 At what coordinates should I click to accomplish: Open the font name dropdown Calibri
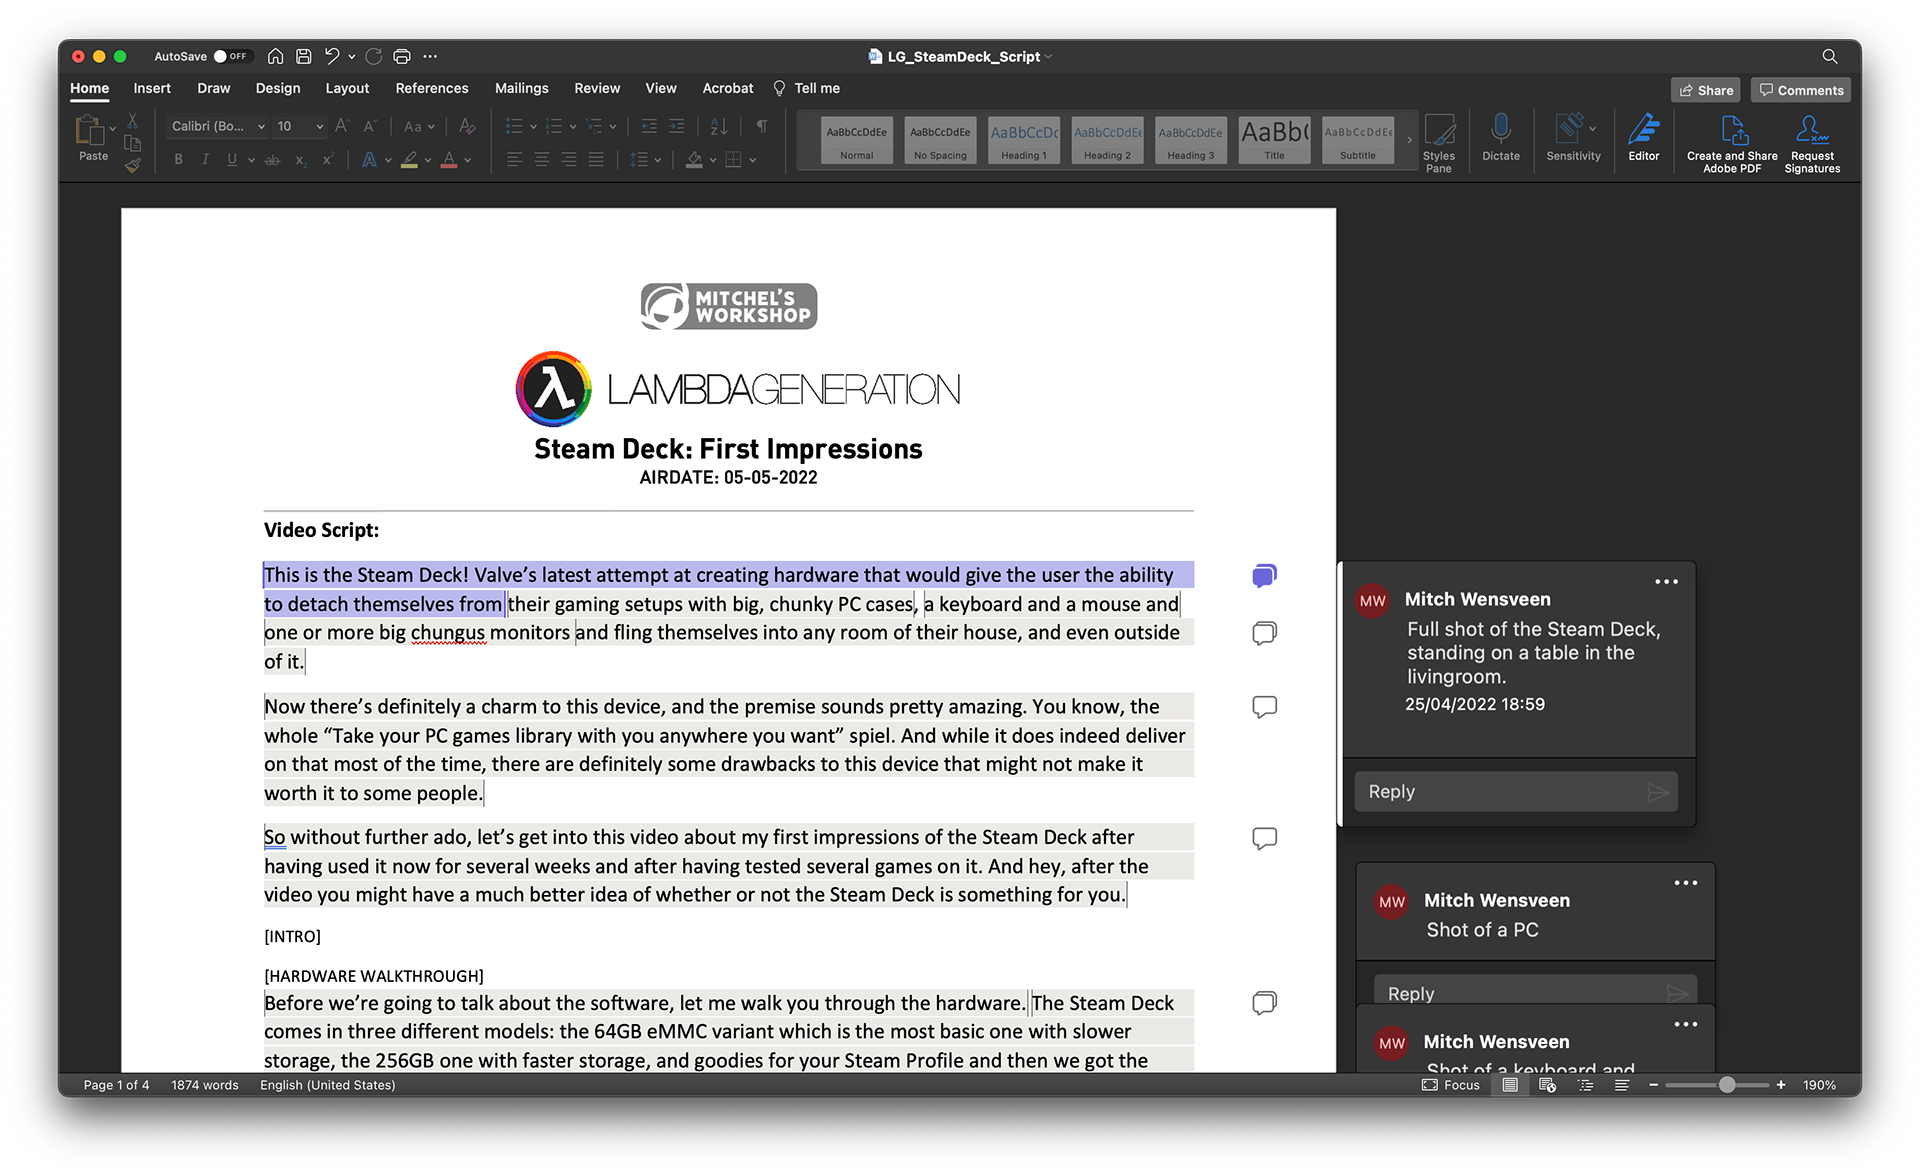click(262, 126)
